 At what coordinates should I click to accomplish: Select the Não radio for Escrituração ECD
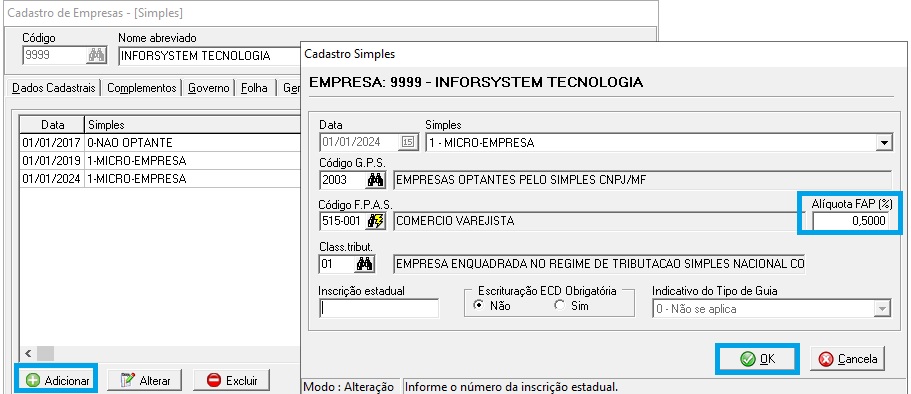coord(479,305)
